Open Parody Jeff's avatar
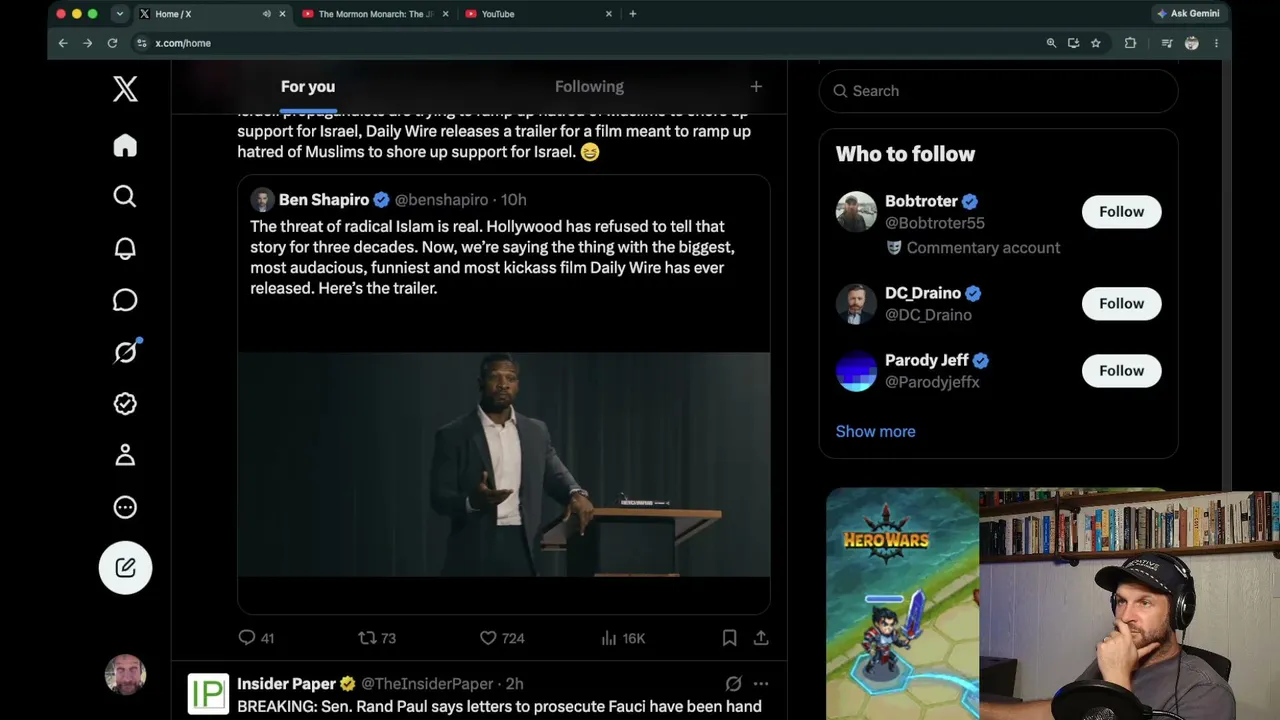Screen dimensions: 1280x720 [x=856, y=371]
